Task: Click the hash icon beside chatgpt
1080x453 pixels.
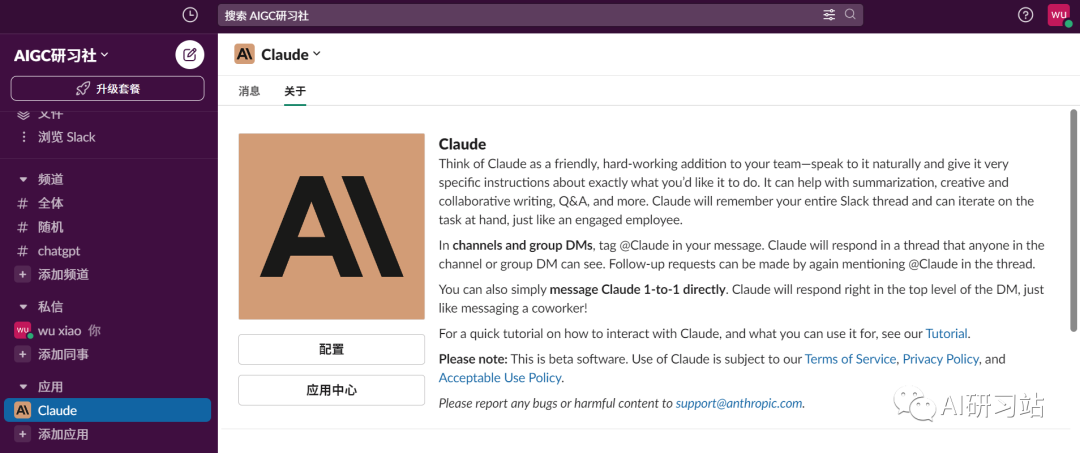Action: (x=23, y=251)
